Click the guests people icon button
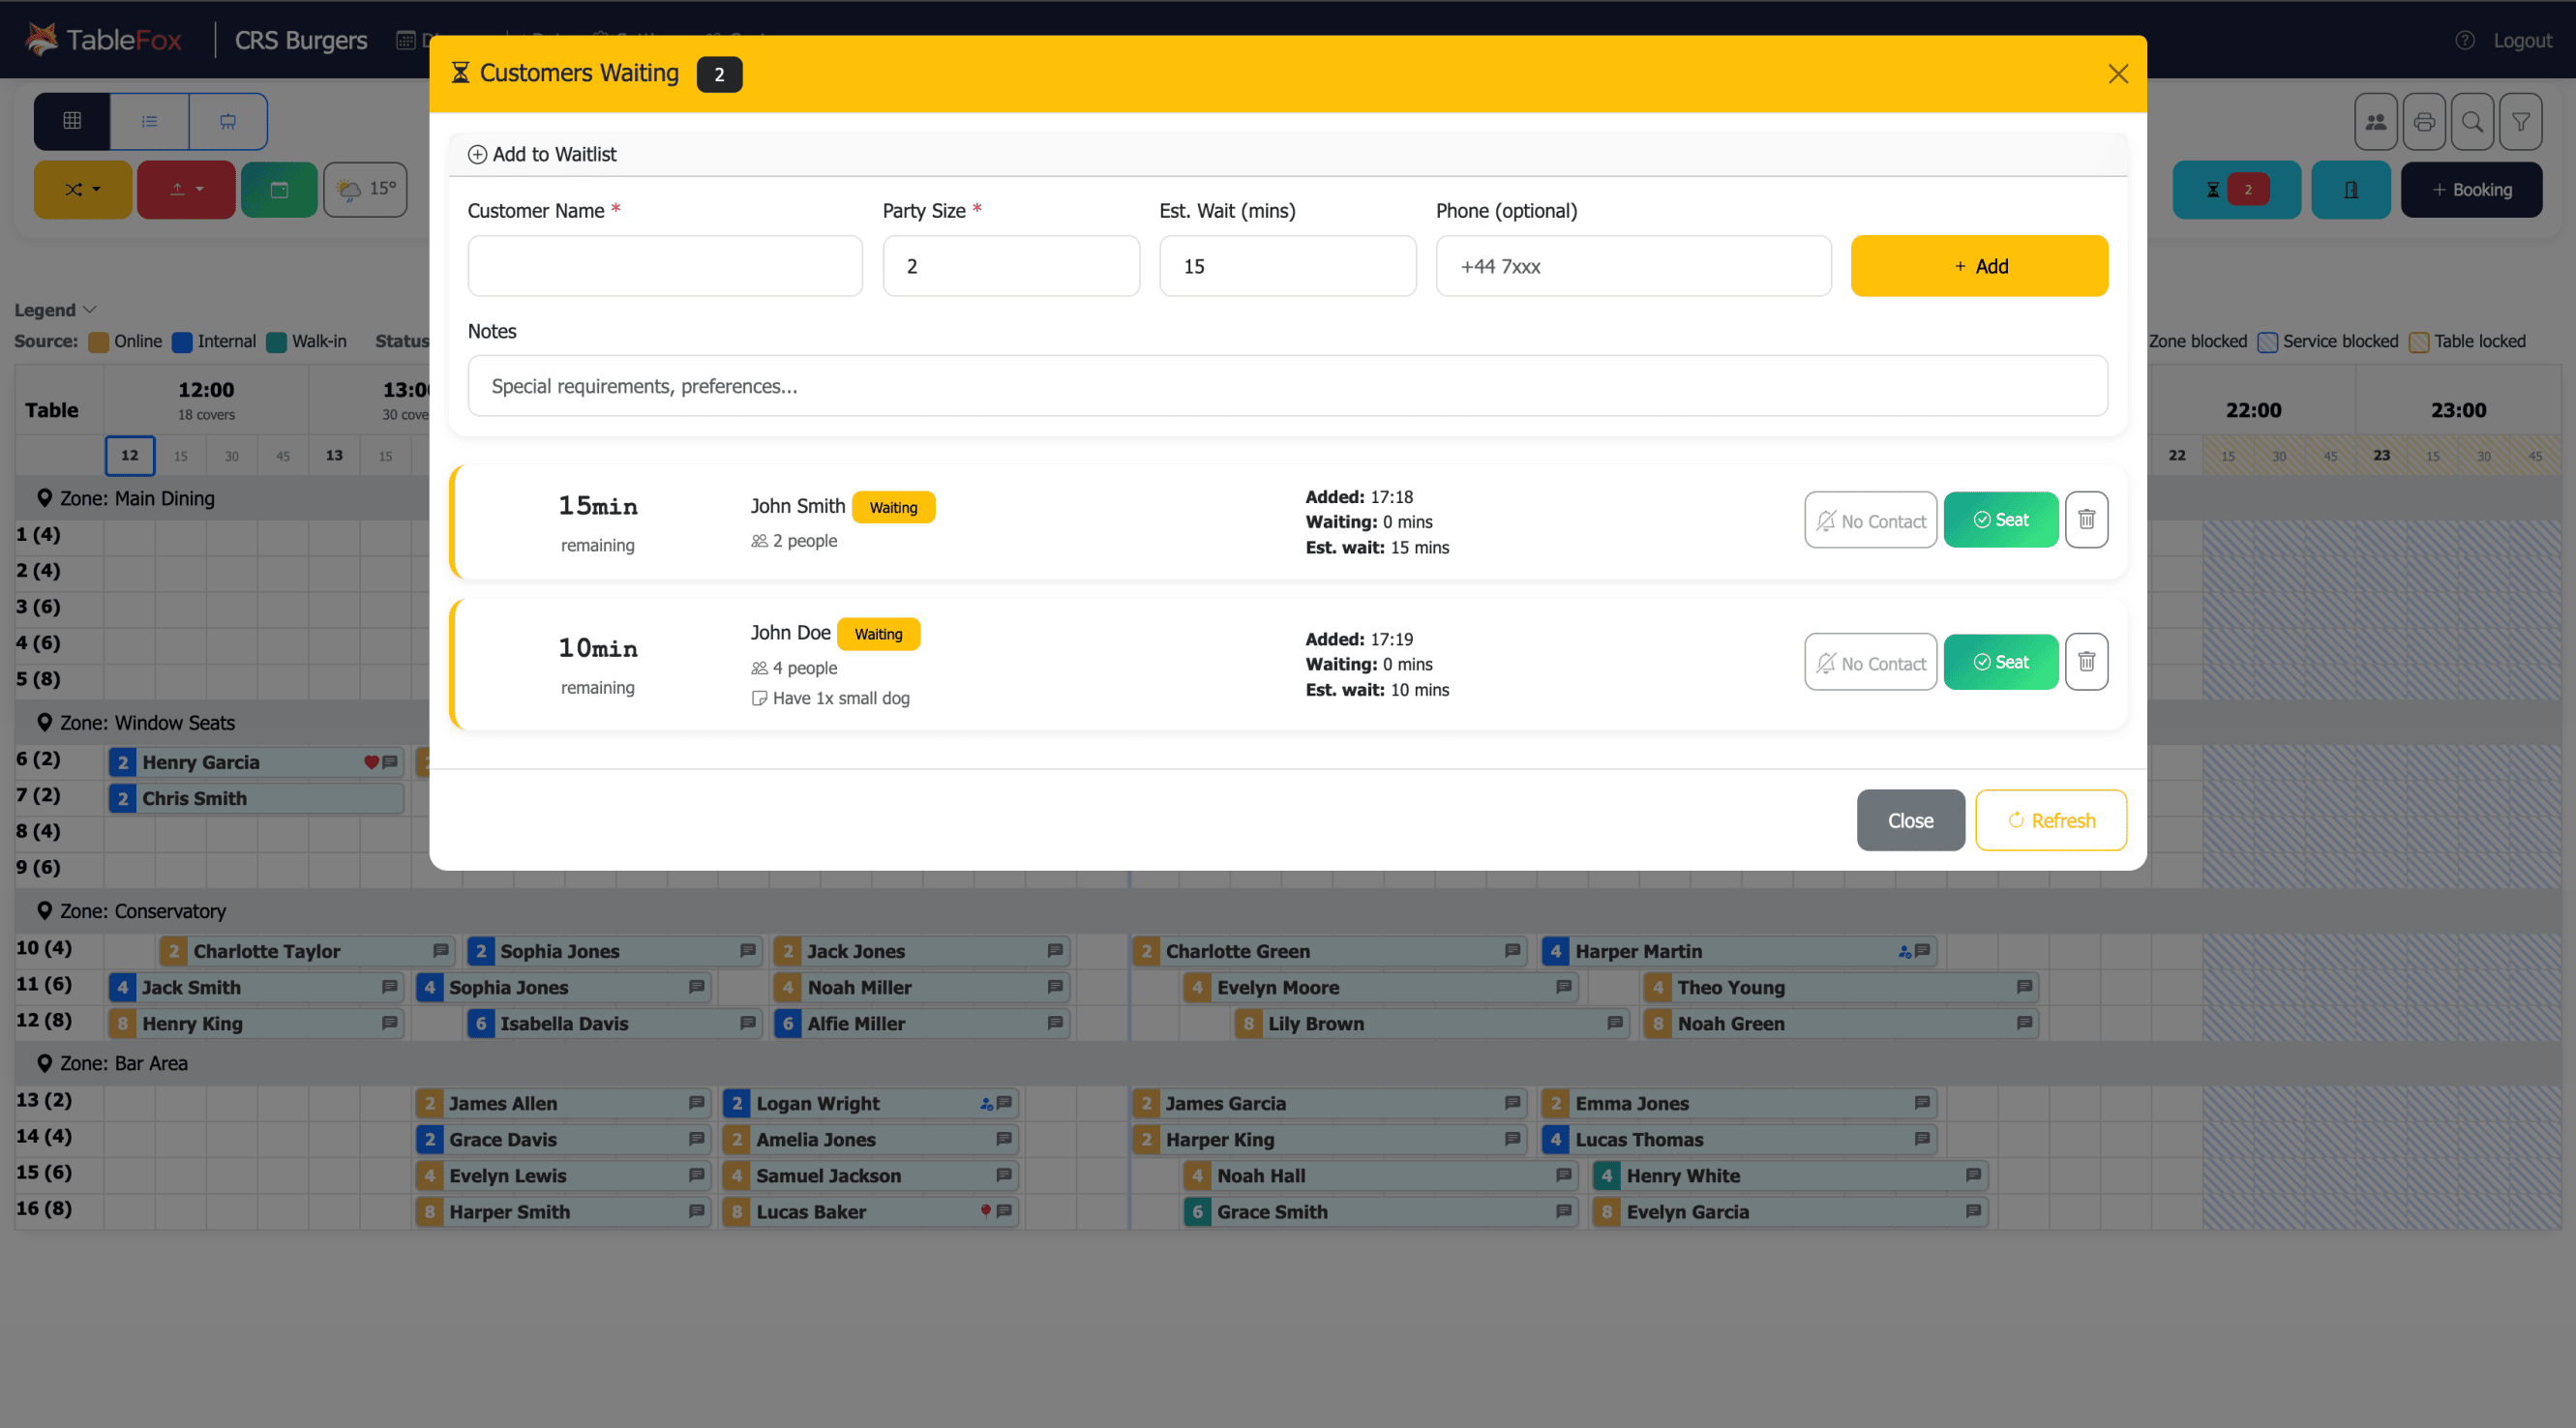2576x1428 pixels. 2376,121
